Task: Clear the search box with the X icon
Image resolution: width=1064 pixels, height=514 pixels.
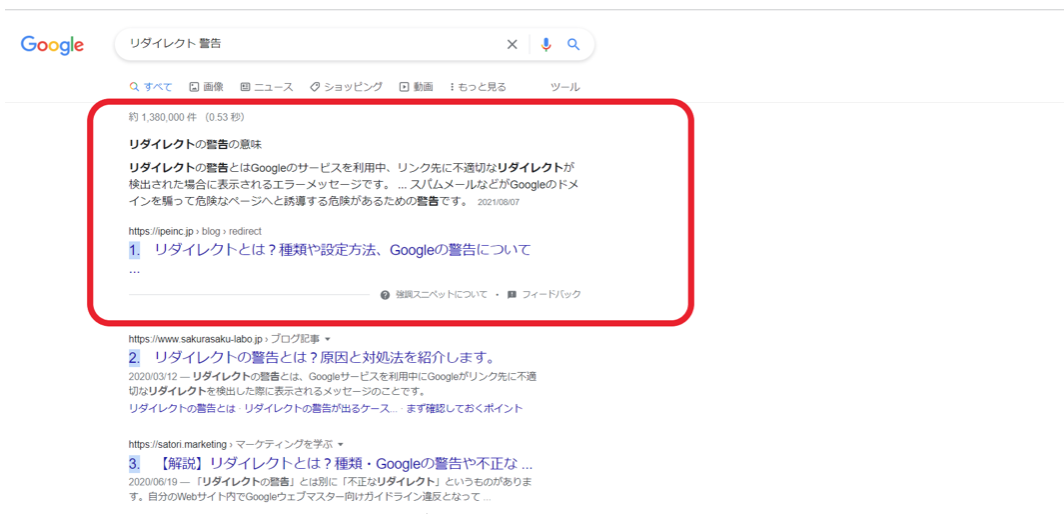Action: [512, 44]
